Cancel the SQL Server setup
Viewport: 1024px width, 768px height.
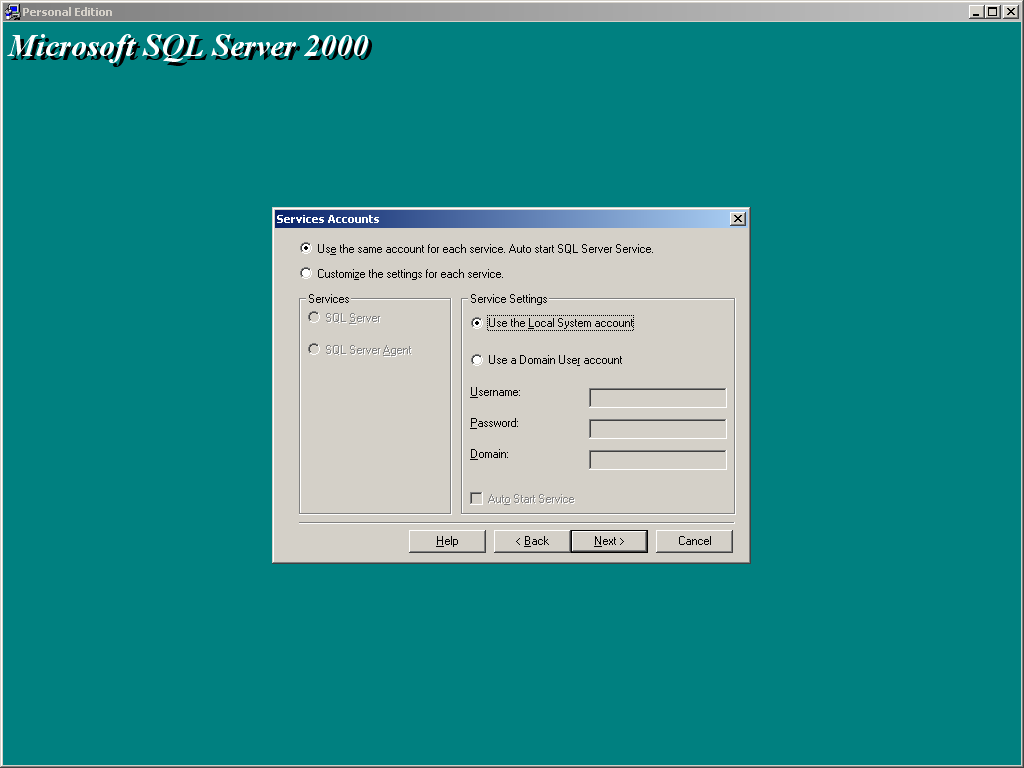[x=694, y=541]
